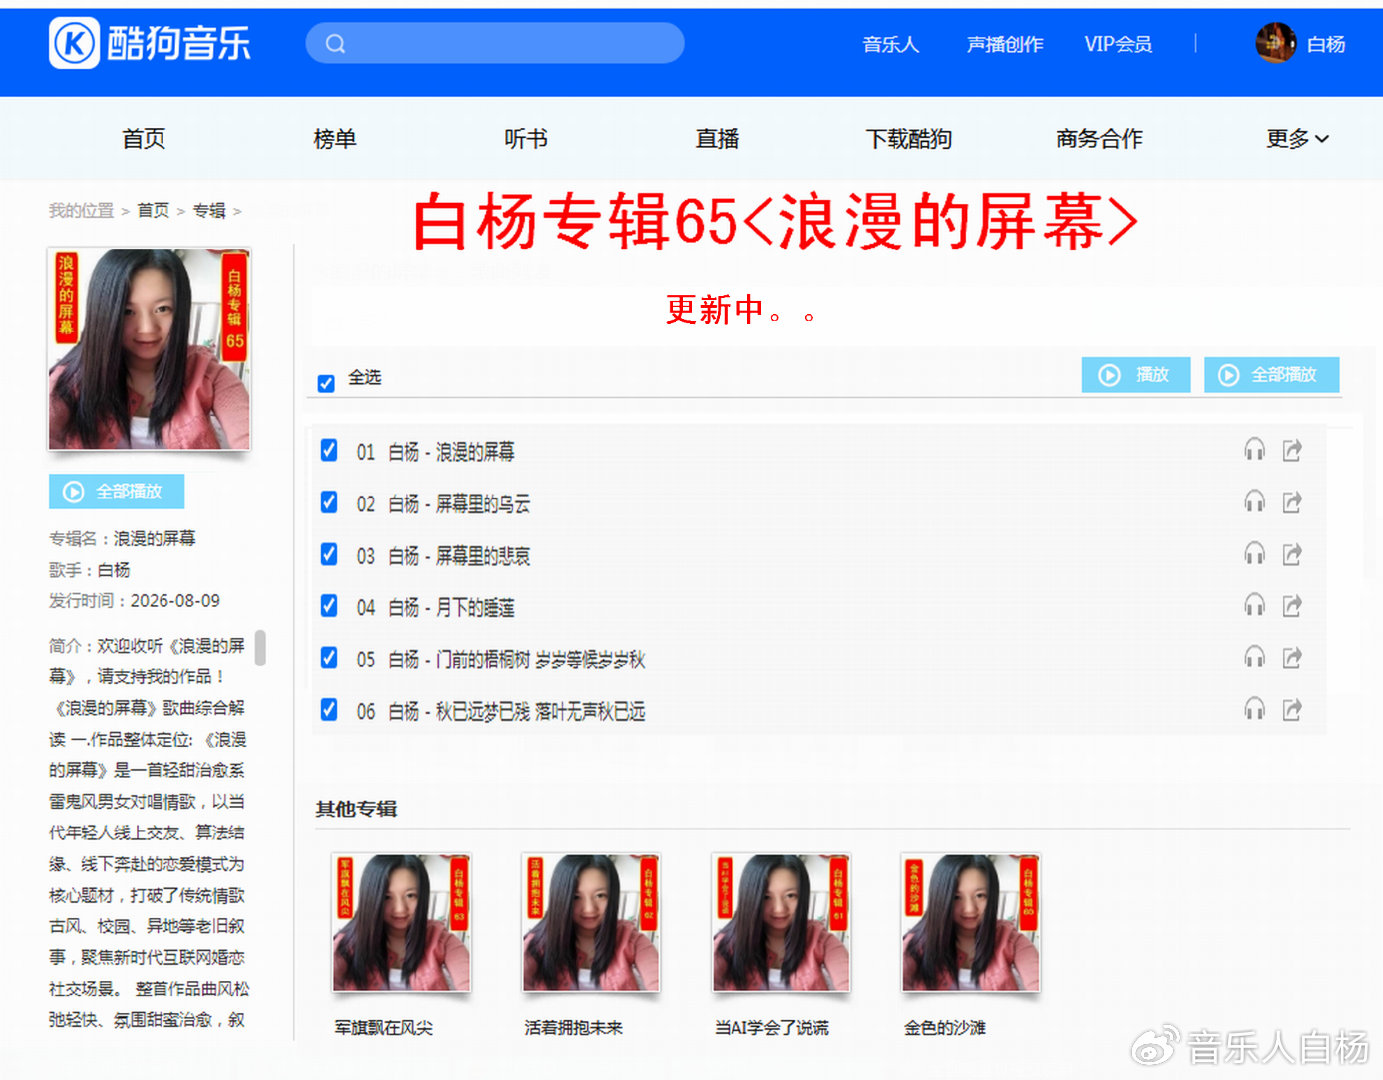Open album thumbnail 金色的沙滩
Image resolution: width=1383 pixels, height=1080 pixels.
click(971, 922)
